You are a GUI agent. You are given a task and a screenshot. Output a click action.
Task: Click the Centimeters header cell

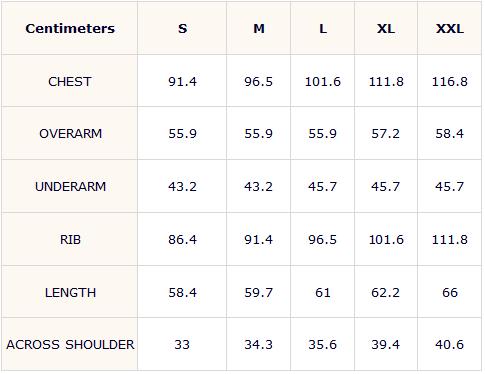[70, 28]
